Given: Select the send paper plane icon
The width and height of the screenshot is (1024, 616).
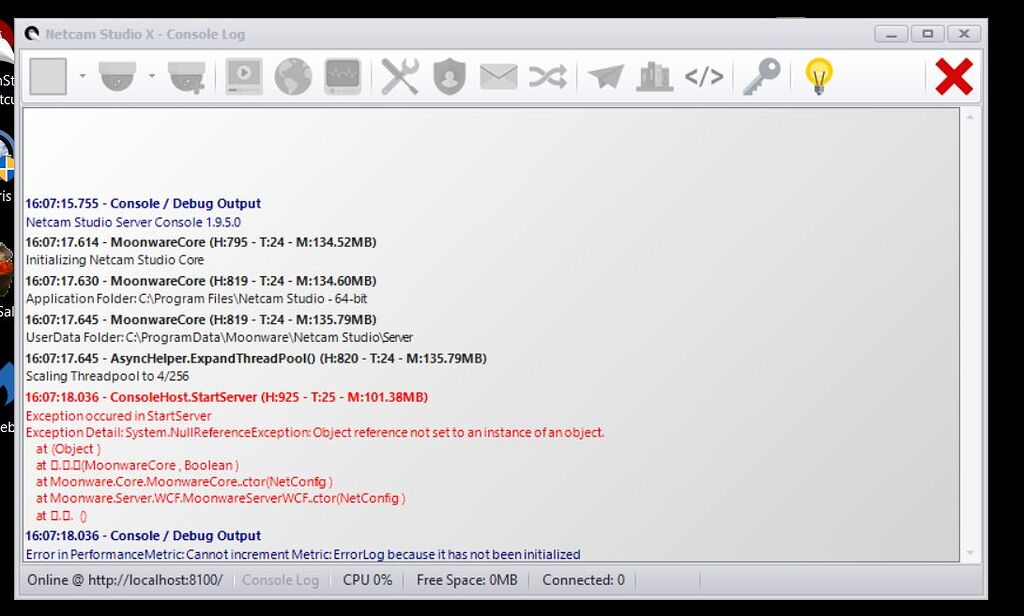Looking at the screenshot, I should [606, 77].
